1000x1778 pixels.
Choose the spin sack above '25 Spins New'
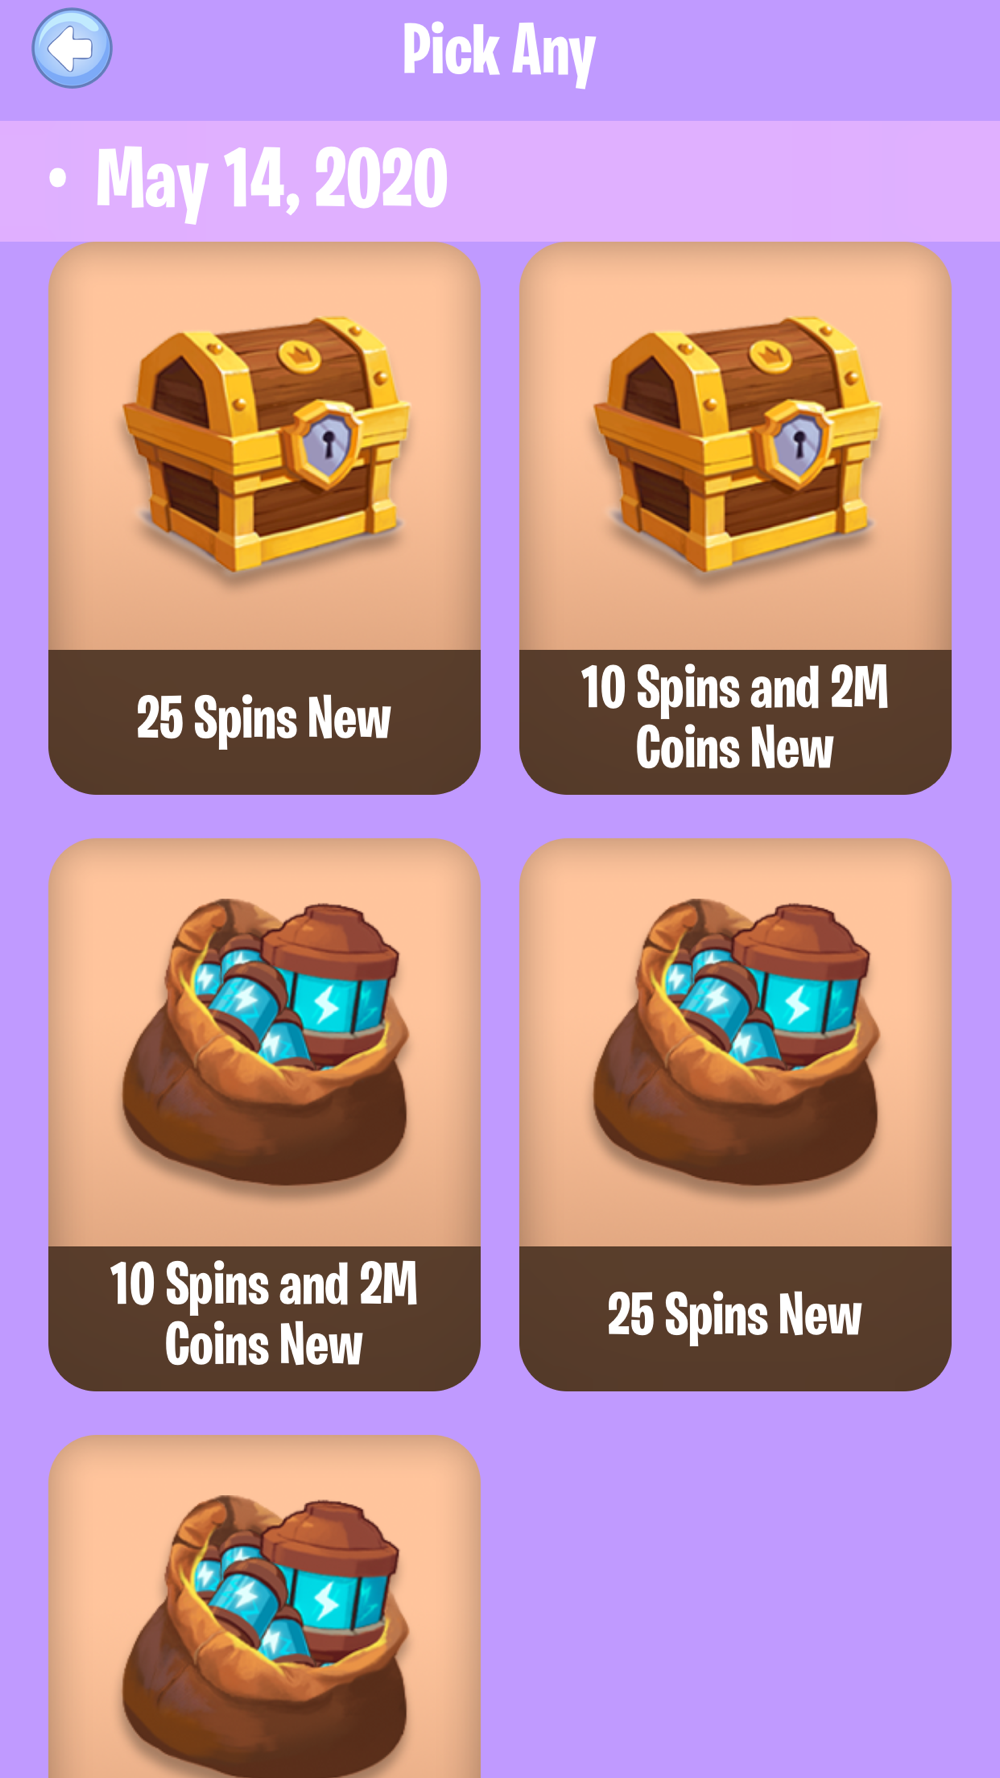[736, 1042]
